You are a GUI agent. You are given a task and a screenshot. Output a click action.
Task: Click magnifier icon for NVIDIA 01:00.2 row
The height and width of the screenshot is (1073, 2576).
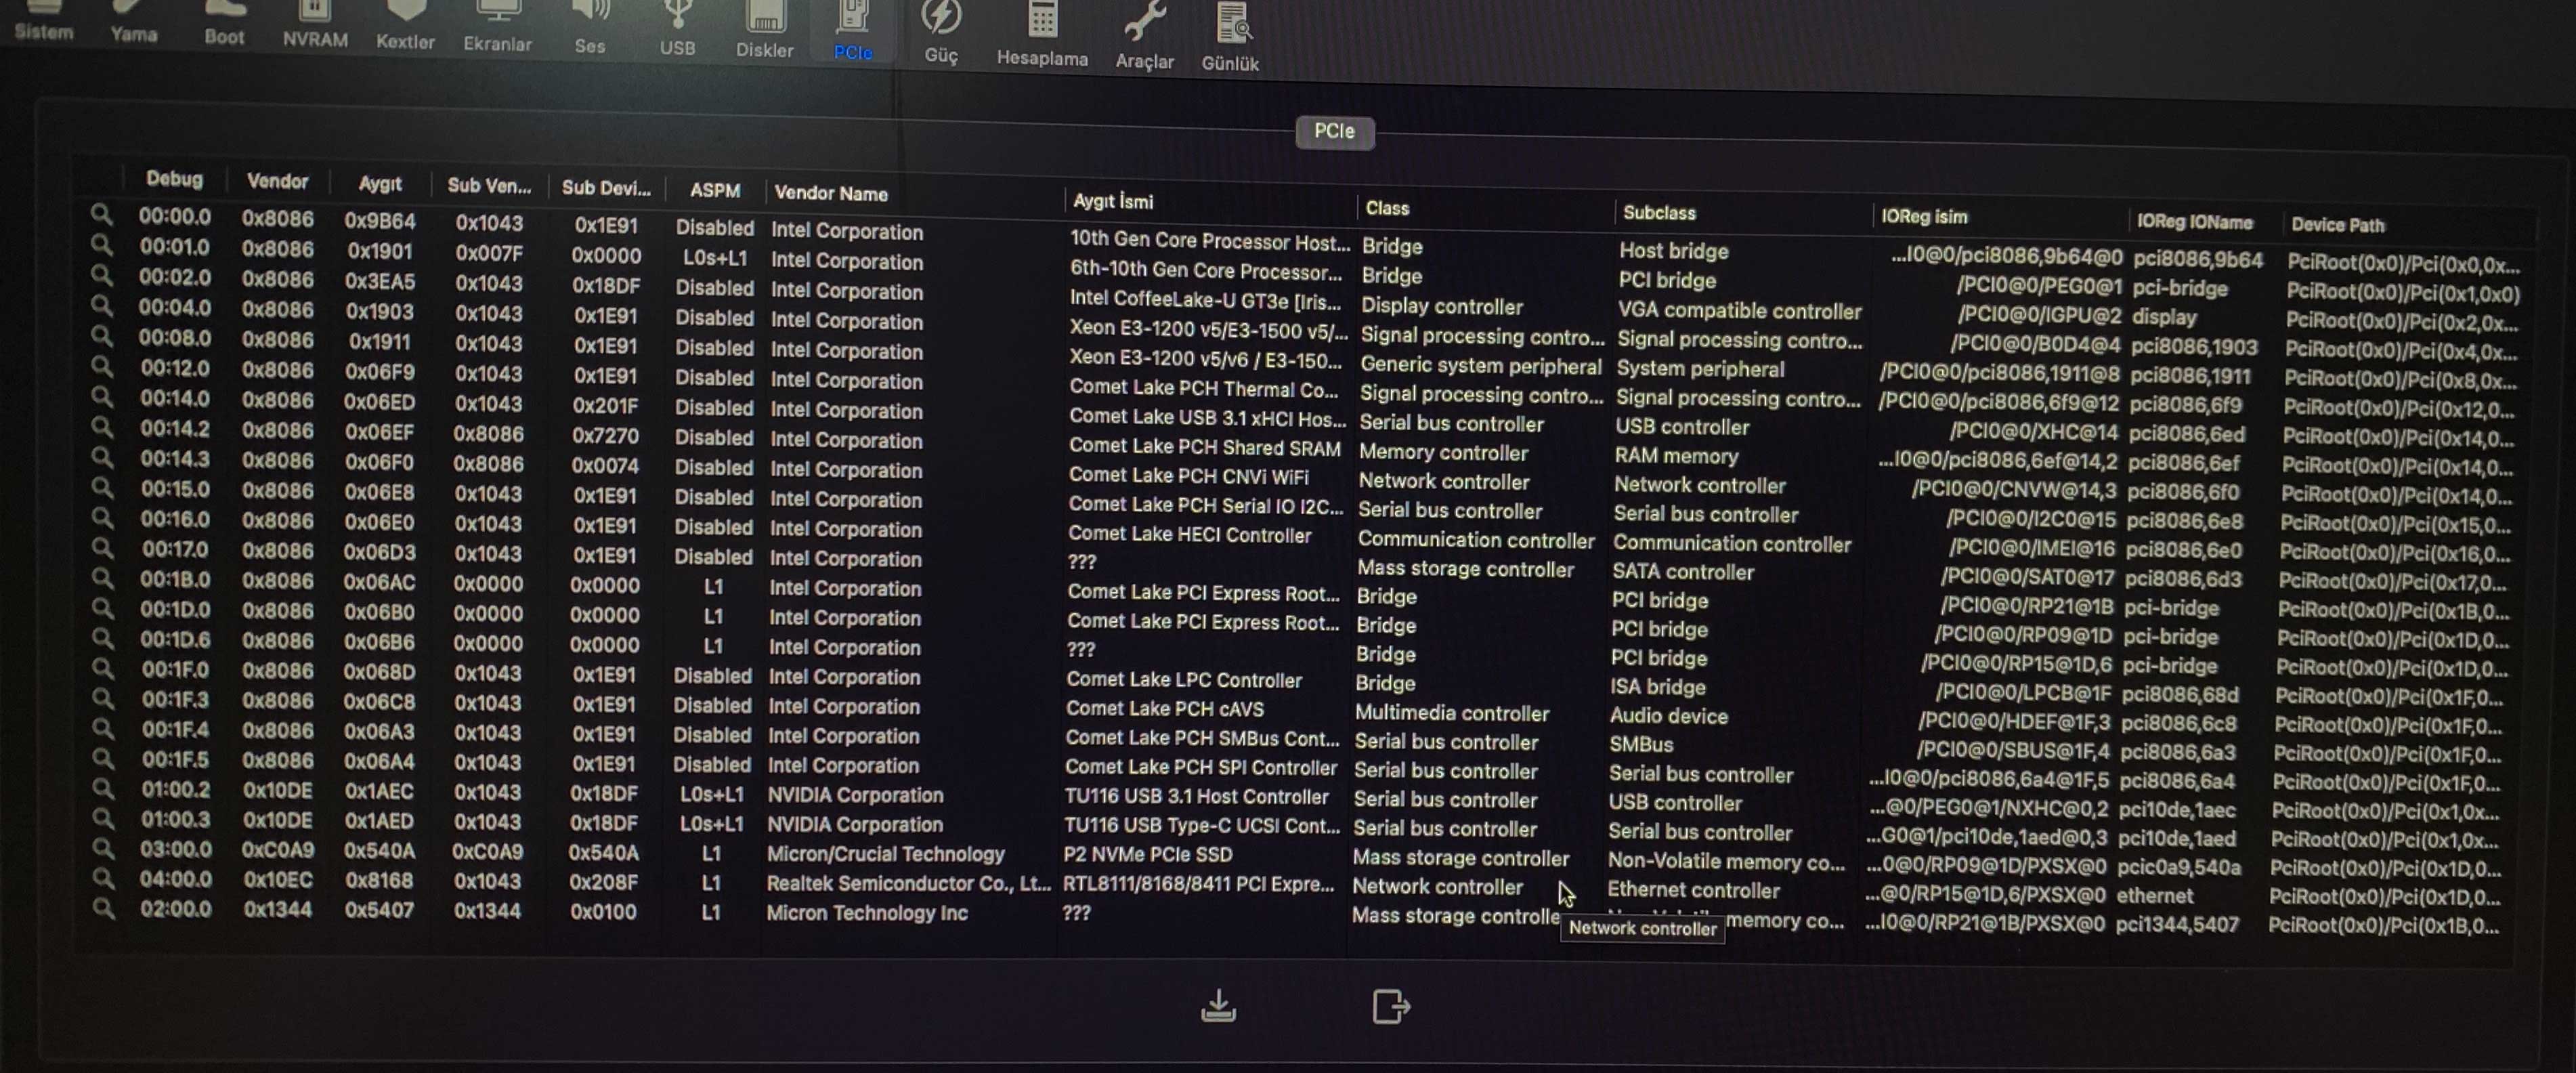coord(103,788)
